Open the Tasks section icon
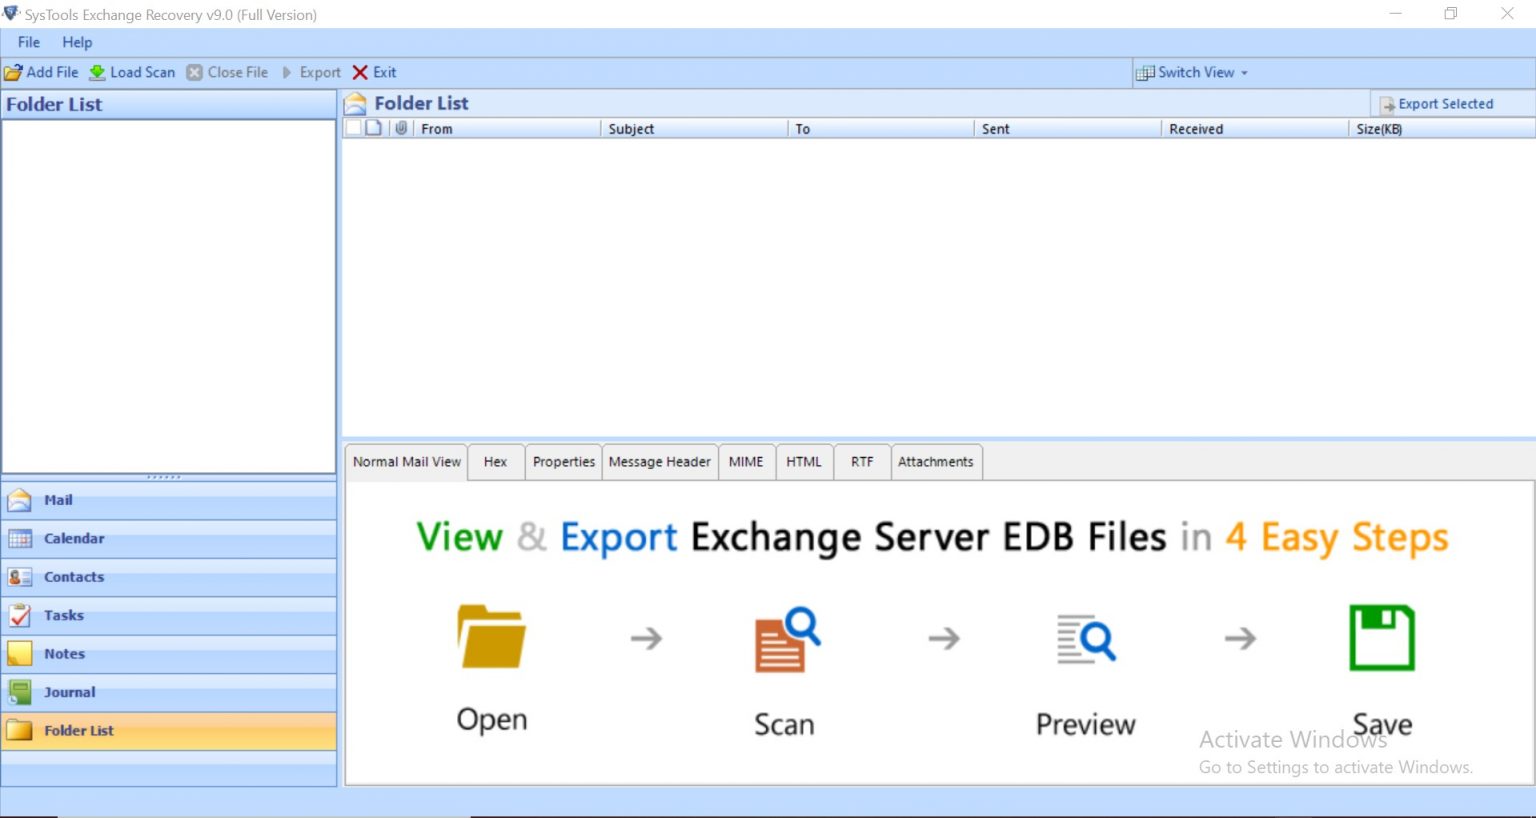Image resolution: width=1536 pixels, height=818 pixels. [20, 616]
